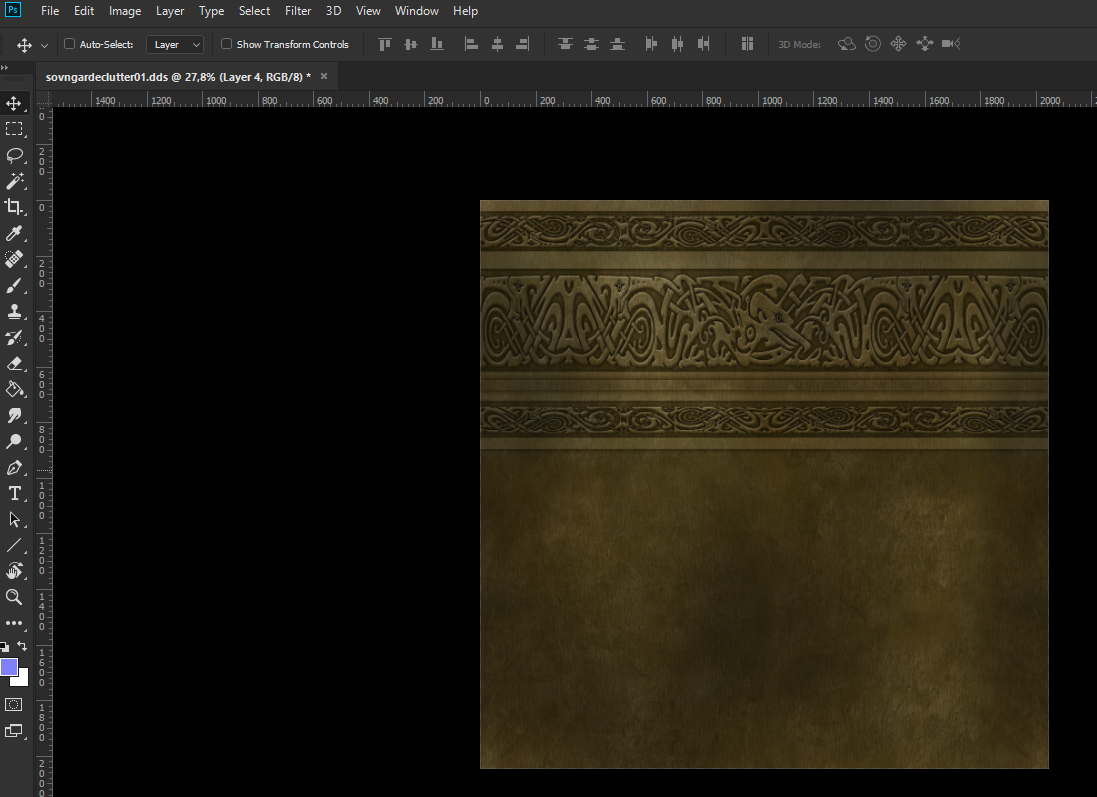The height and width of the screenshot is (797, 1097).
Task: Align horizontal centers of layers
Action: point(497,44)
